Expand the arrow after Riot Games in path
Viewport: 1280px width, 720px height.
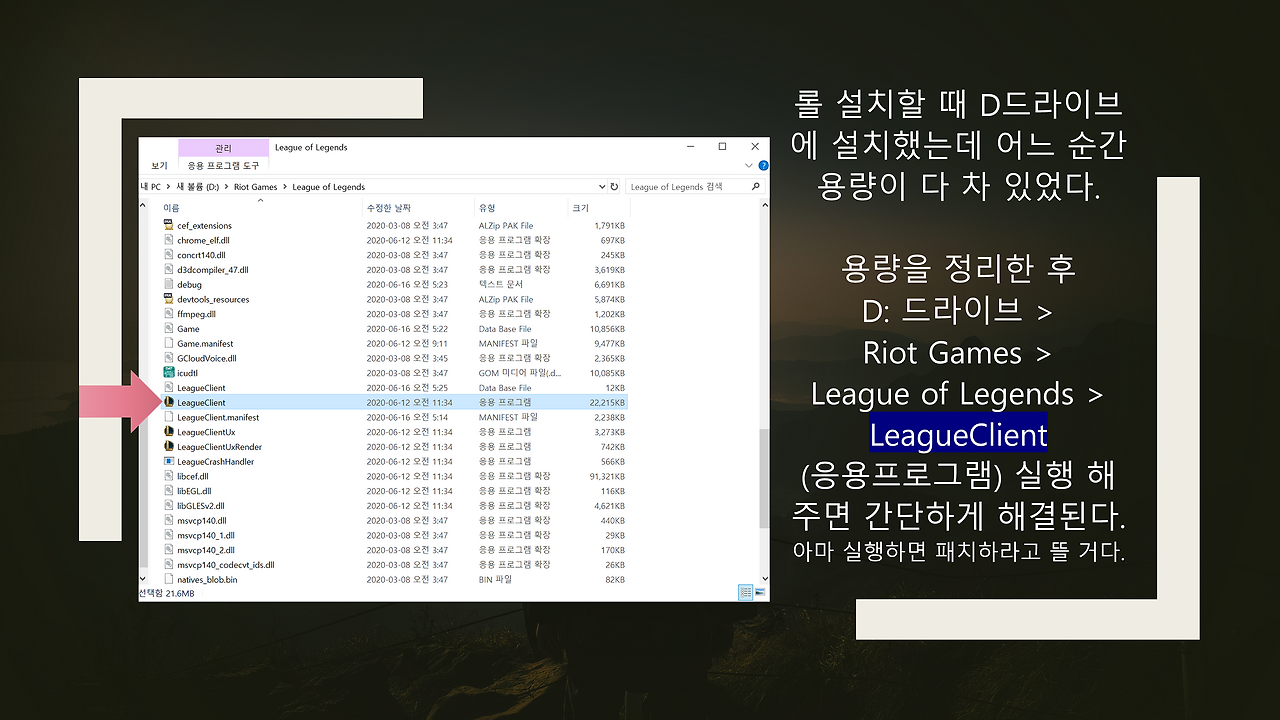pos(285,187)
